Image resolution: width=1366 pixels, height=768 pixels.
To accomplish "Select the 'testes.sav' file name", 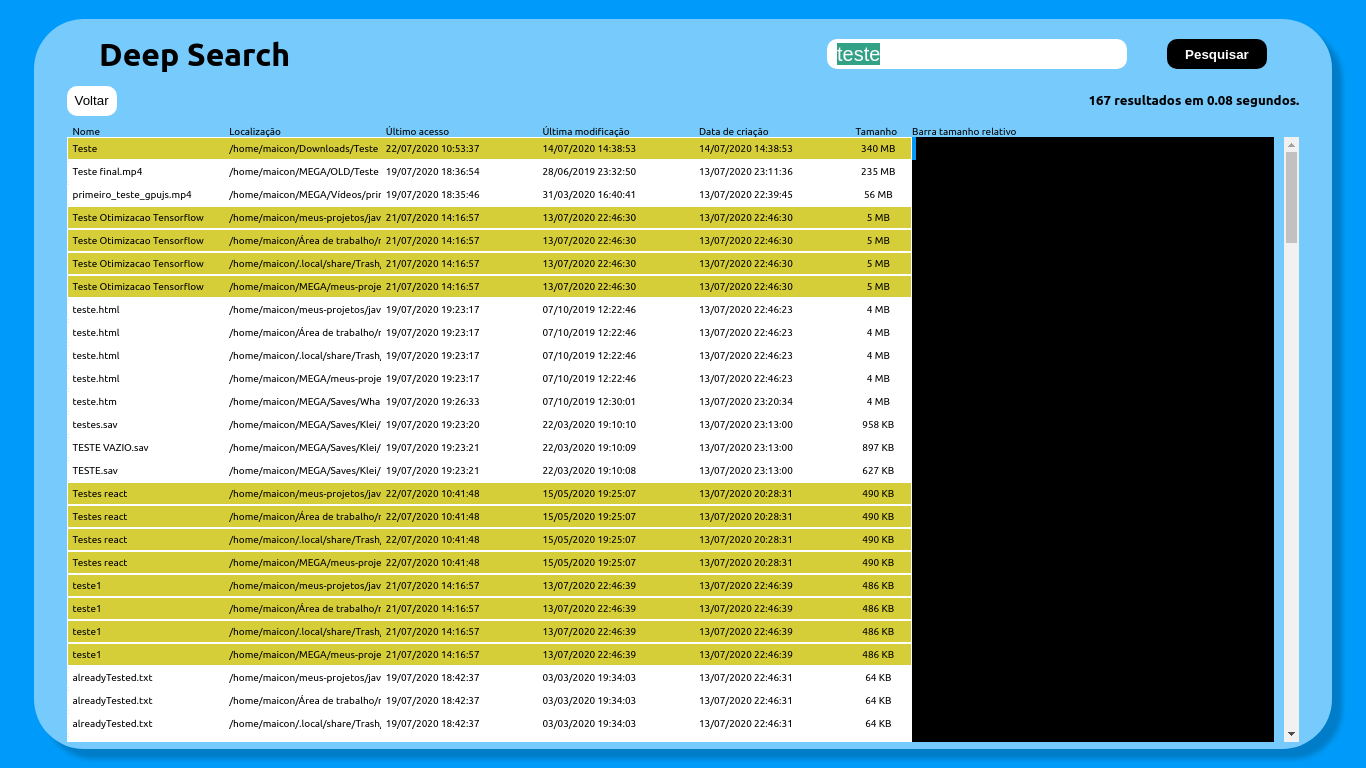I will [95, 425].
